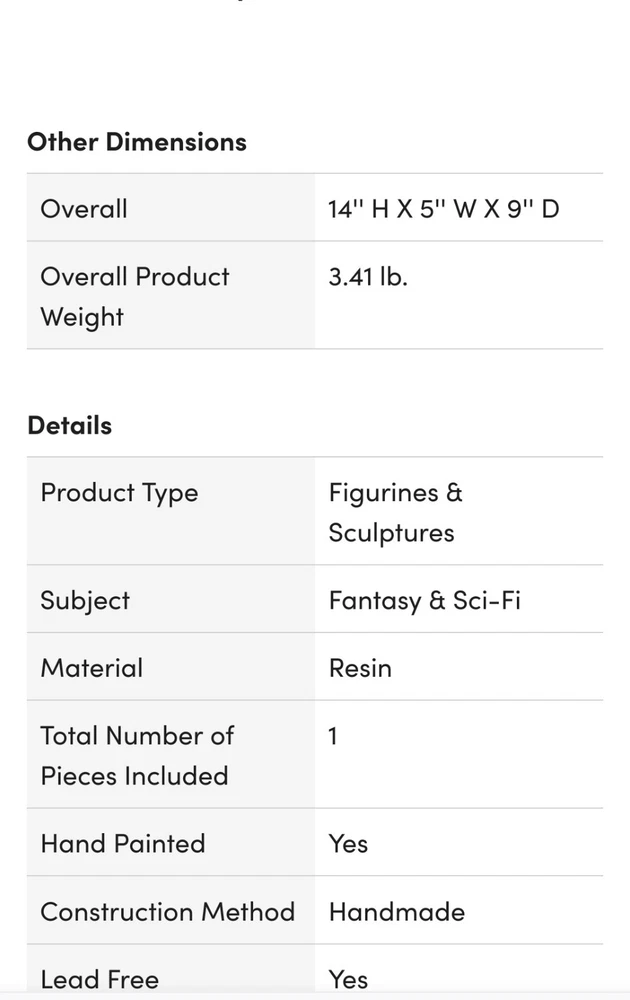Click the pieces included value 1
Screen dimensions: 630x1000
click(x=333, y=737)
